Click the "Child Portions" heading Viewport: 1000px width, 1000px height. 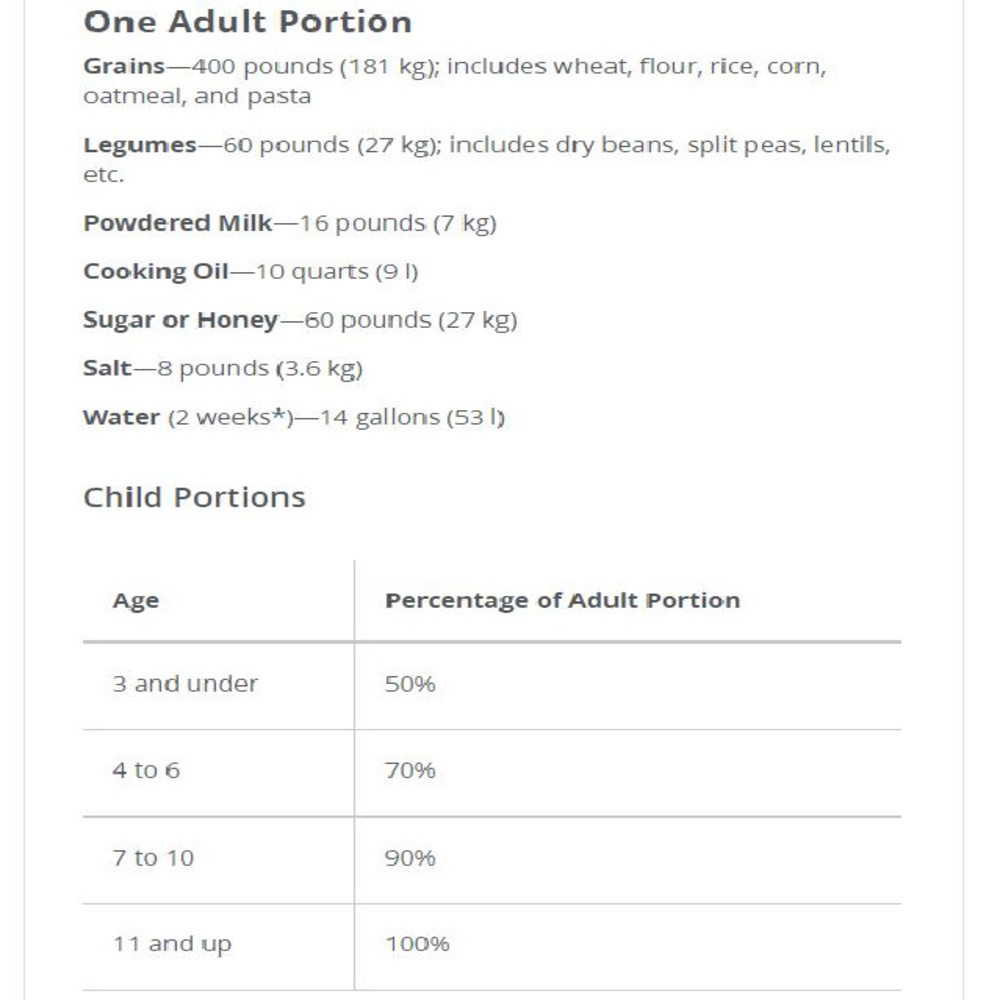pyautogui.click(x=194, y=497)
